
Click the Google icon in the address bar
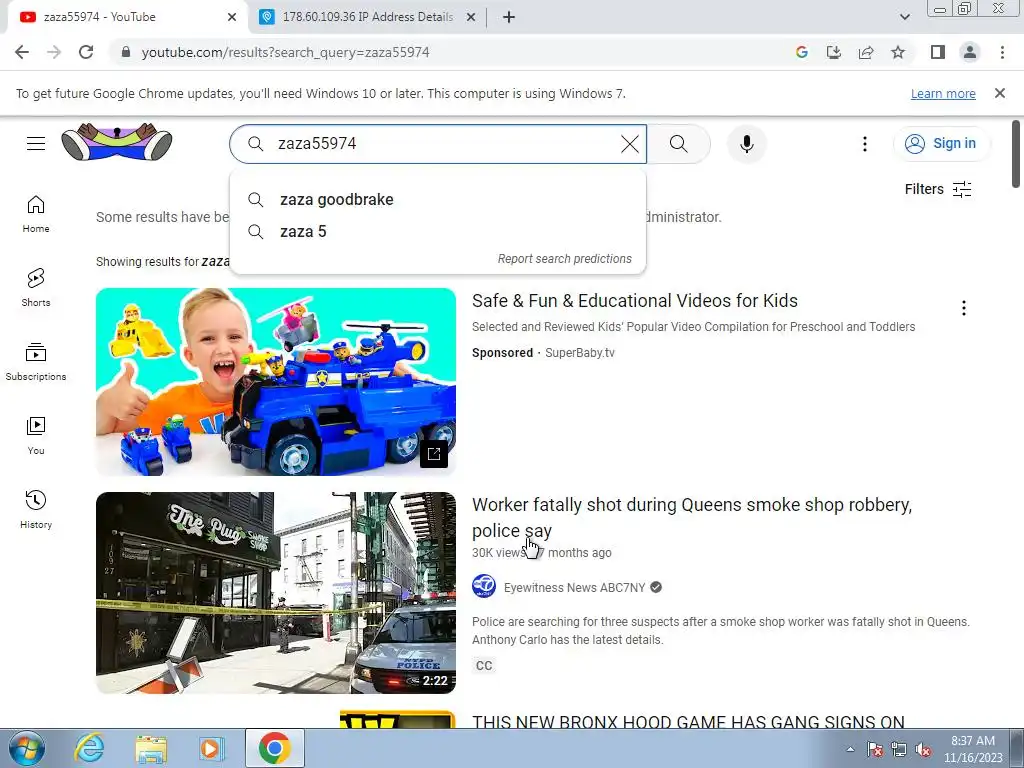coord(801,52)
